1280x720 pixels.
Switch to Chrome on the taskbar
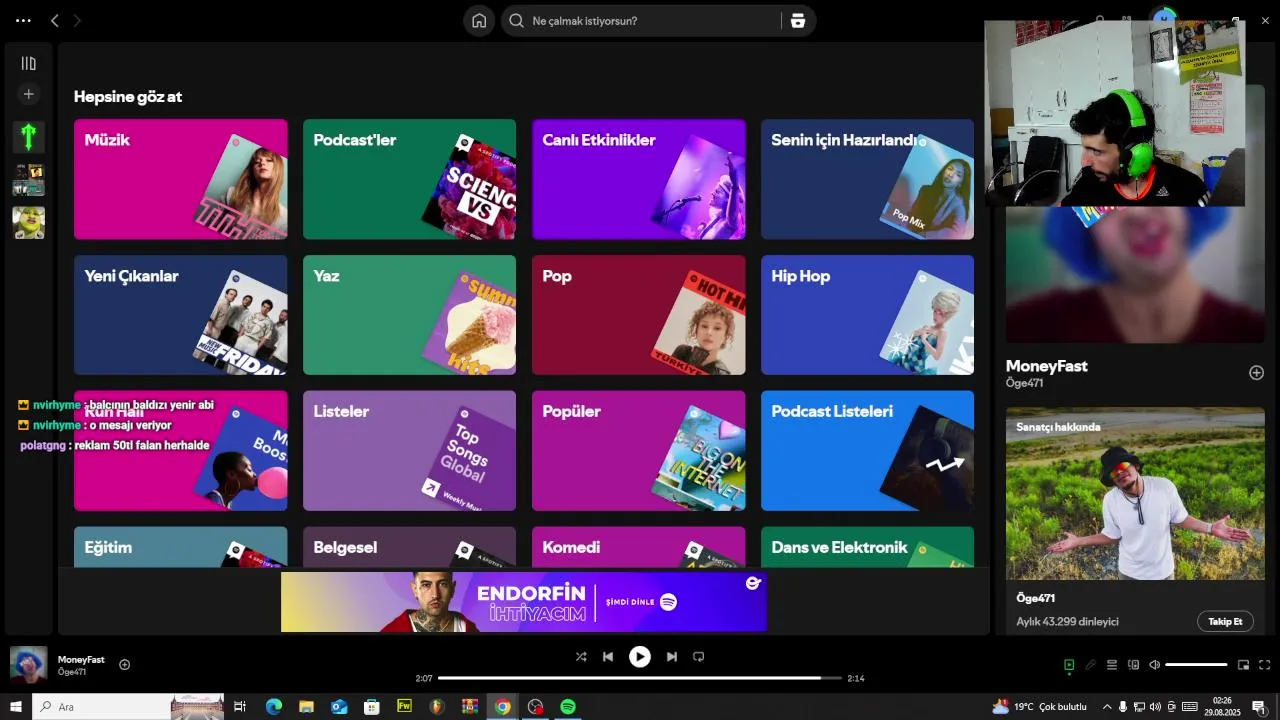(x=502, y=707)
